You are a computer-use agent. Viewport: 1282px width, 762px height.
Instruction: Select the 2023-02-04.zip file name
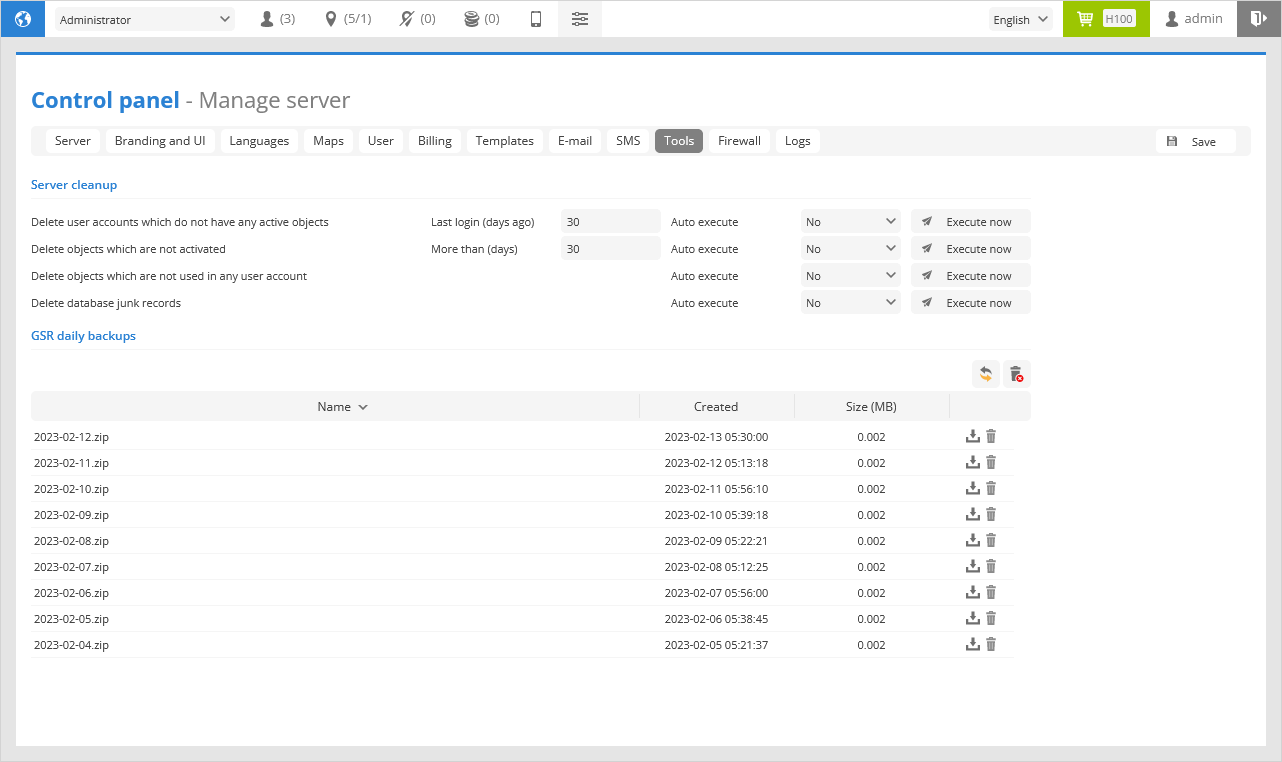click(x=71, y=645)
